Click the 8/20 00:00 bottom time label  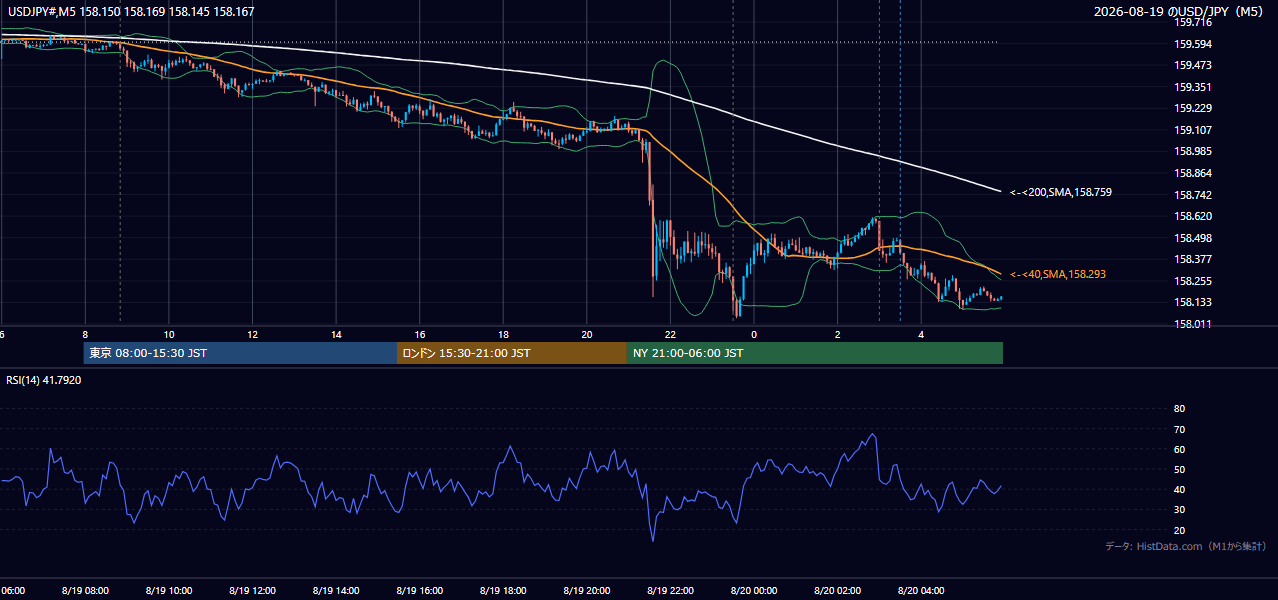click(x=754, y=590)
